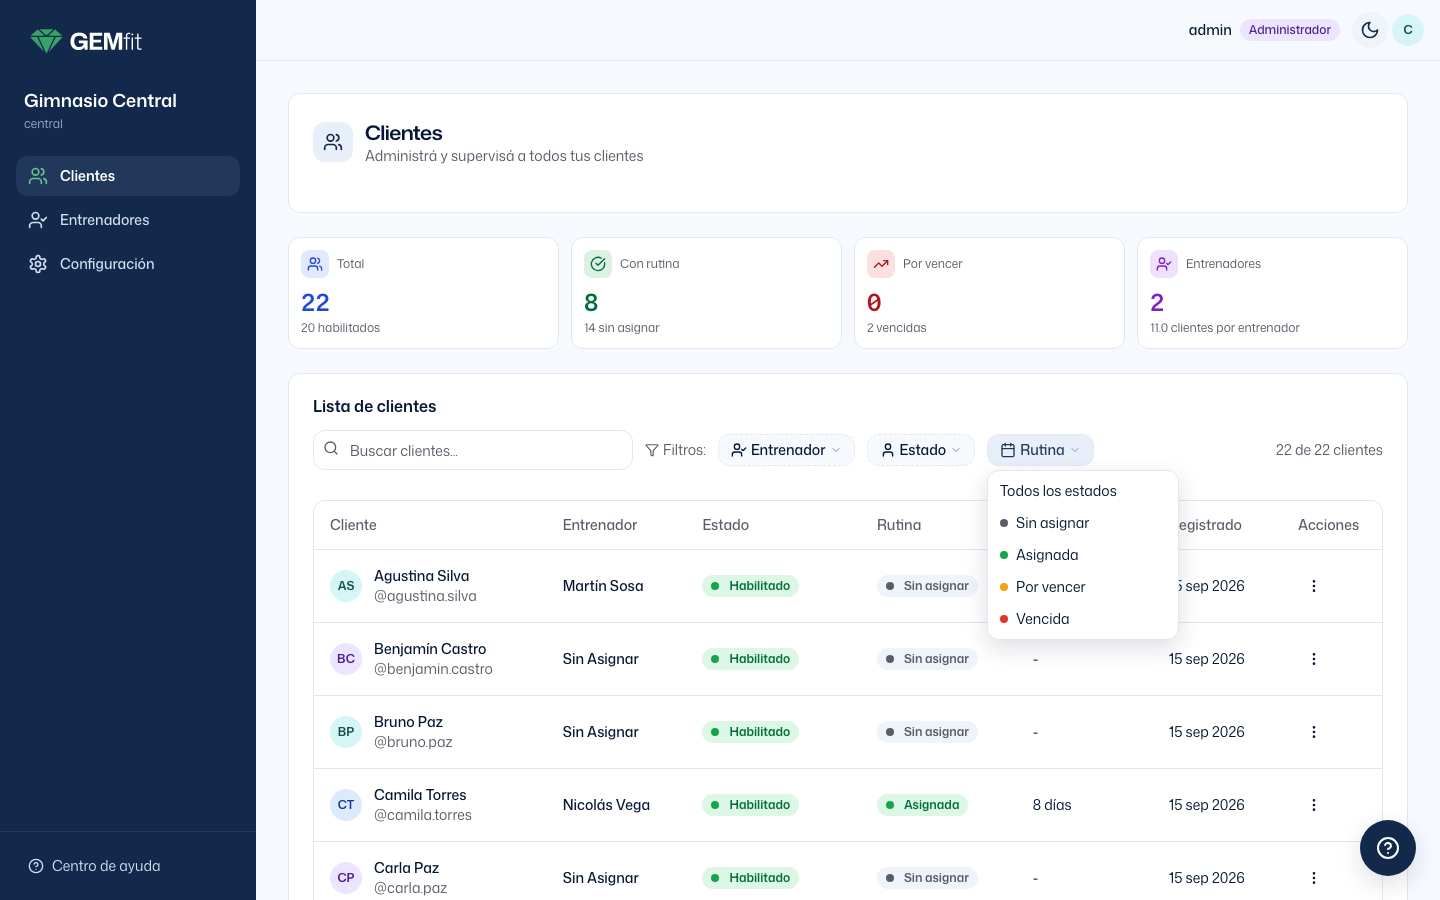Click Nicolás Vega trainer cell

606,805
